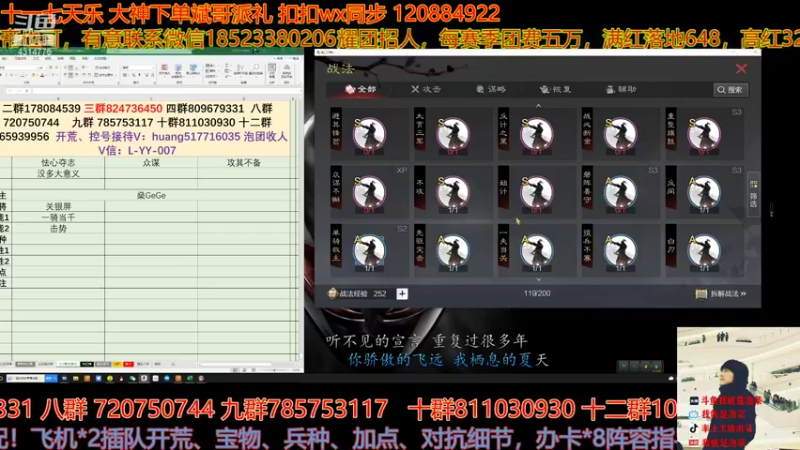Image resolution: width=800 pixels, height=450 pixels.
Task: Select the 一夫当关 tactic icon
Action: [537, 251]
